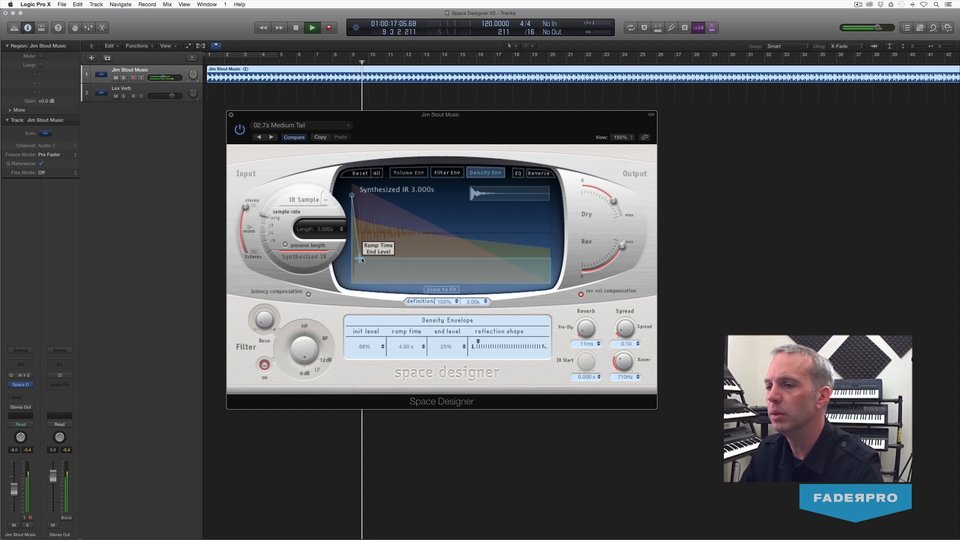This screenshot has height=540, width=960.
Task: Toggle the Filter on button
Action: click(264, 365)
